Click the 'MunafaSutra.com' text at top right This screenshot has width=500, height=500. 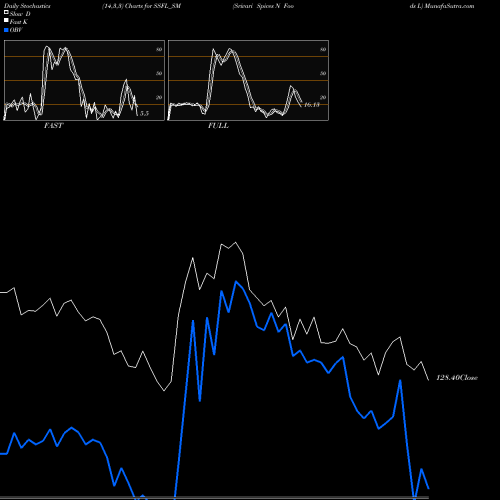[x=449, y=6]
